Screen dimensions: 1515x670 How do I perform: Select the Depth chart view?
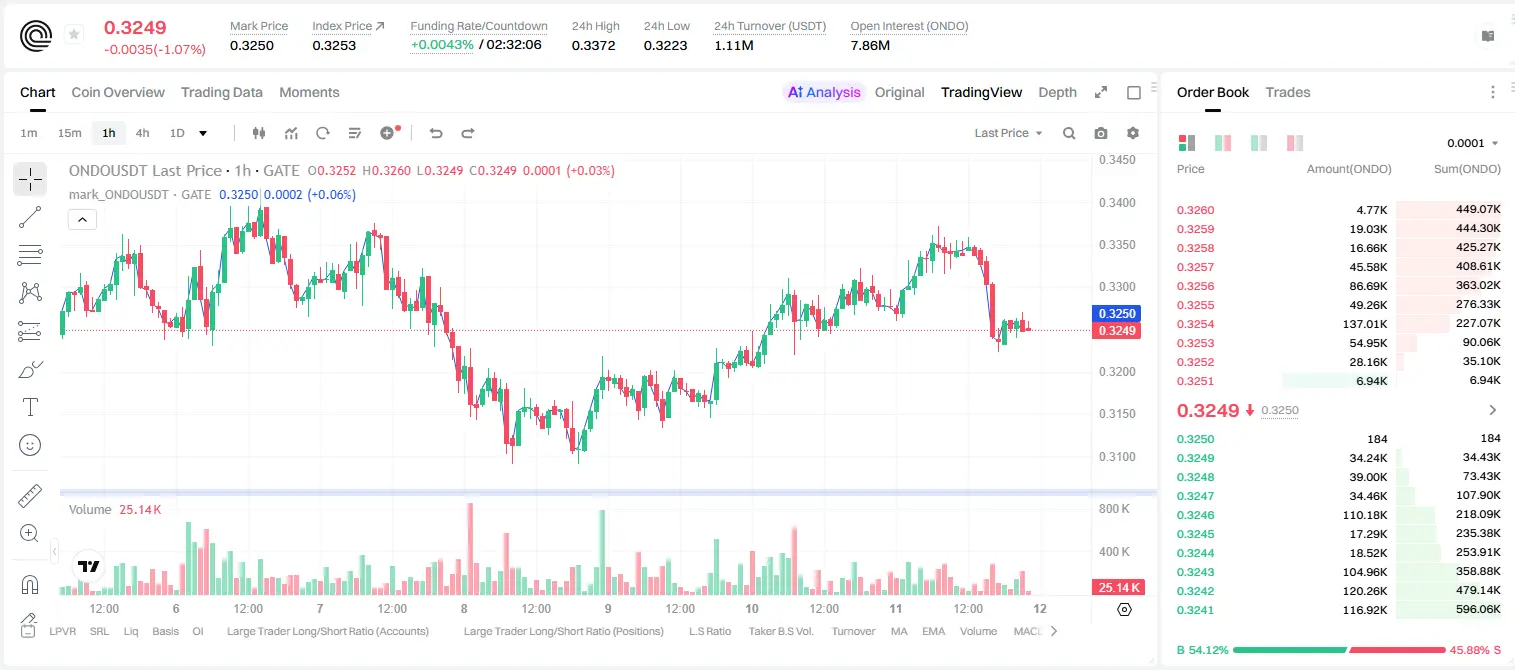(1057, 92)
